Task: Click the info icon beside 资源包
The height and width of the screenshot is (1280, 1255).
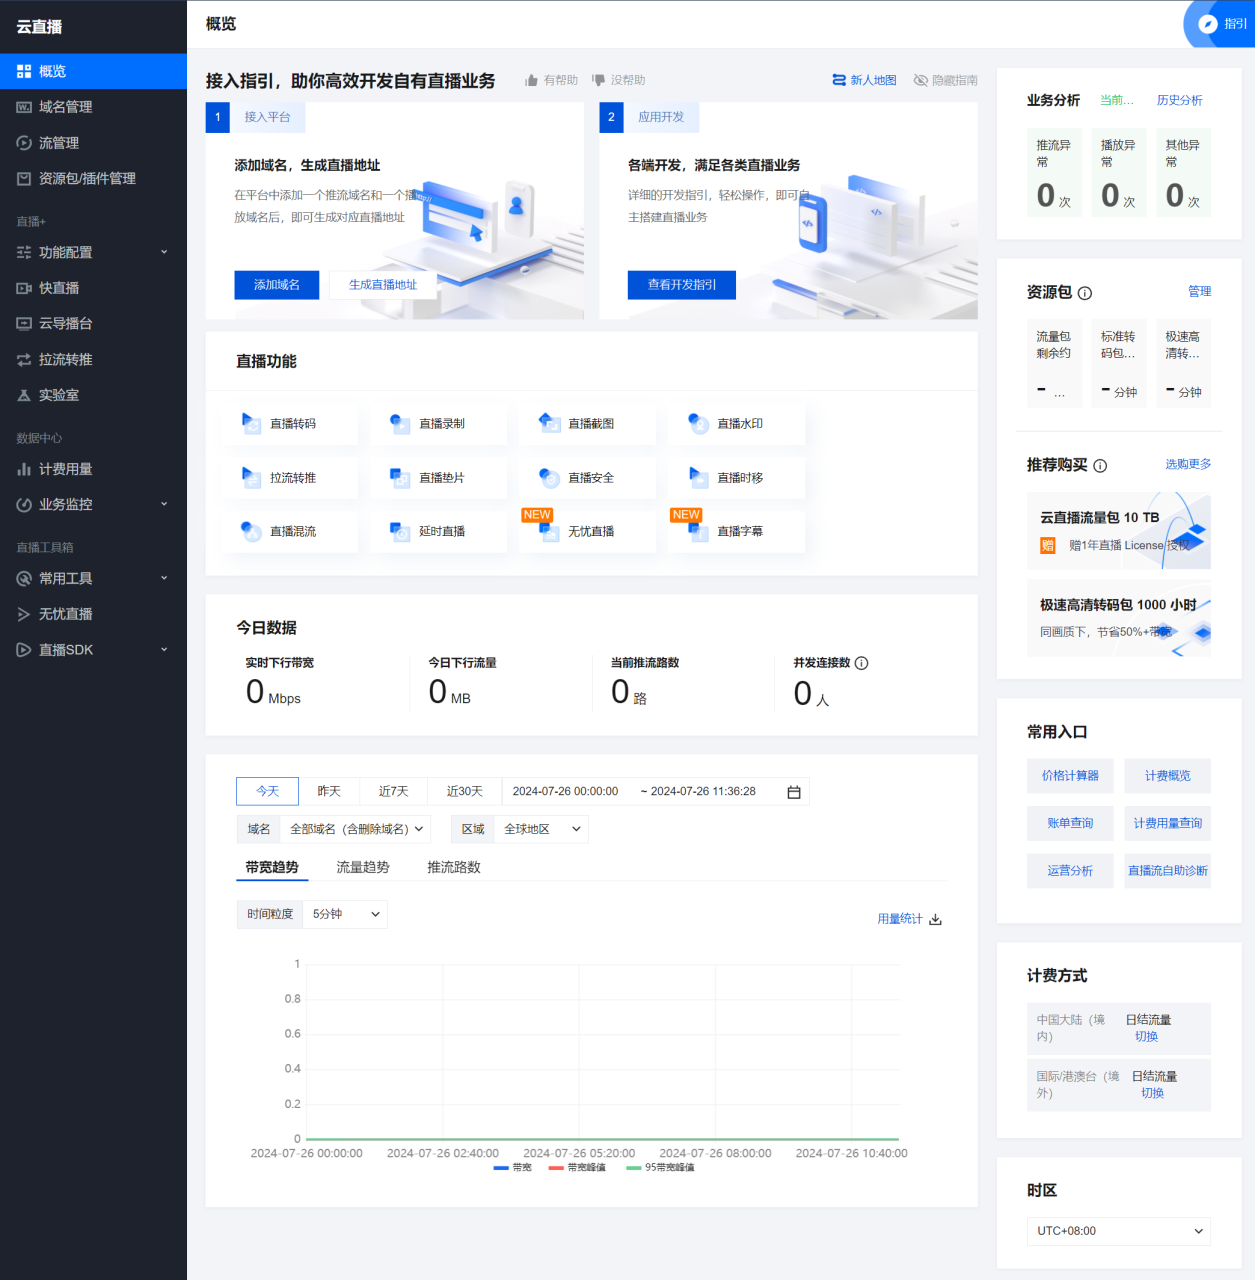Action: [x=1085, y=293]
